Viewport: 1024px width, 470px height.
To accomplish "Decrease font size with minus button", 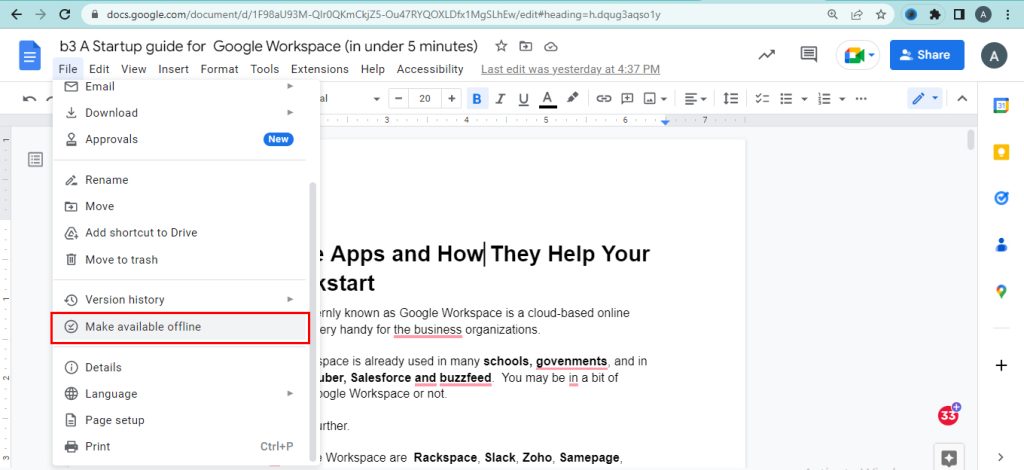I will coord(398,99).
